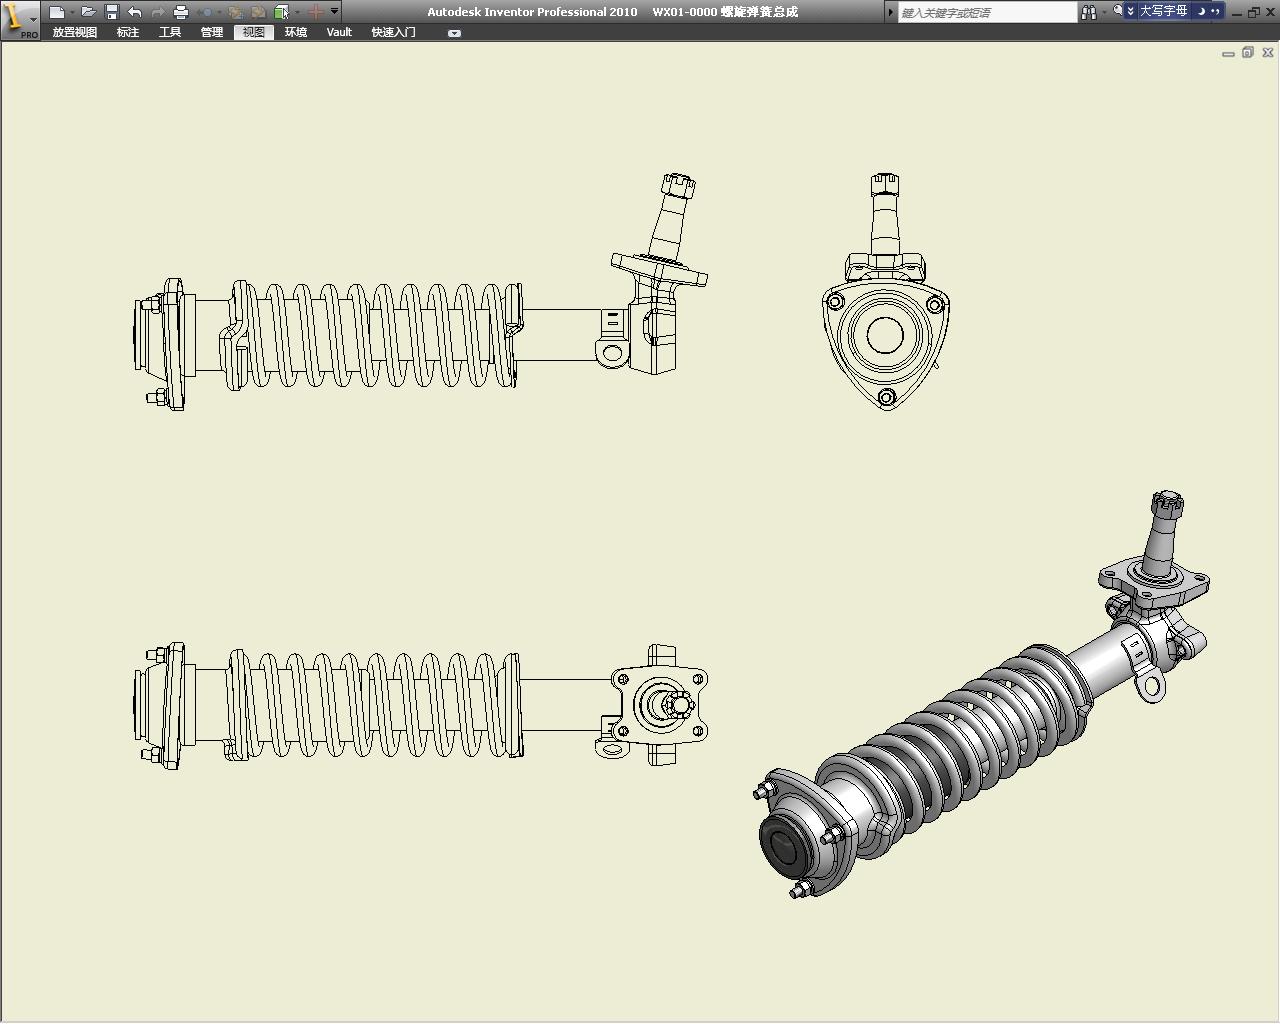Close the drawing document window
Screen dimensions: 1280x1024
click(1268, 53)
